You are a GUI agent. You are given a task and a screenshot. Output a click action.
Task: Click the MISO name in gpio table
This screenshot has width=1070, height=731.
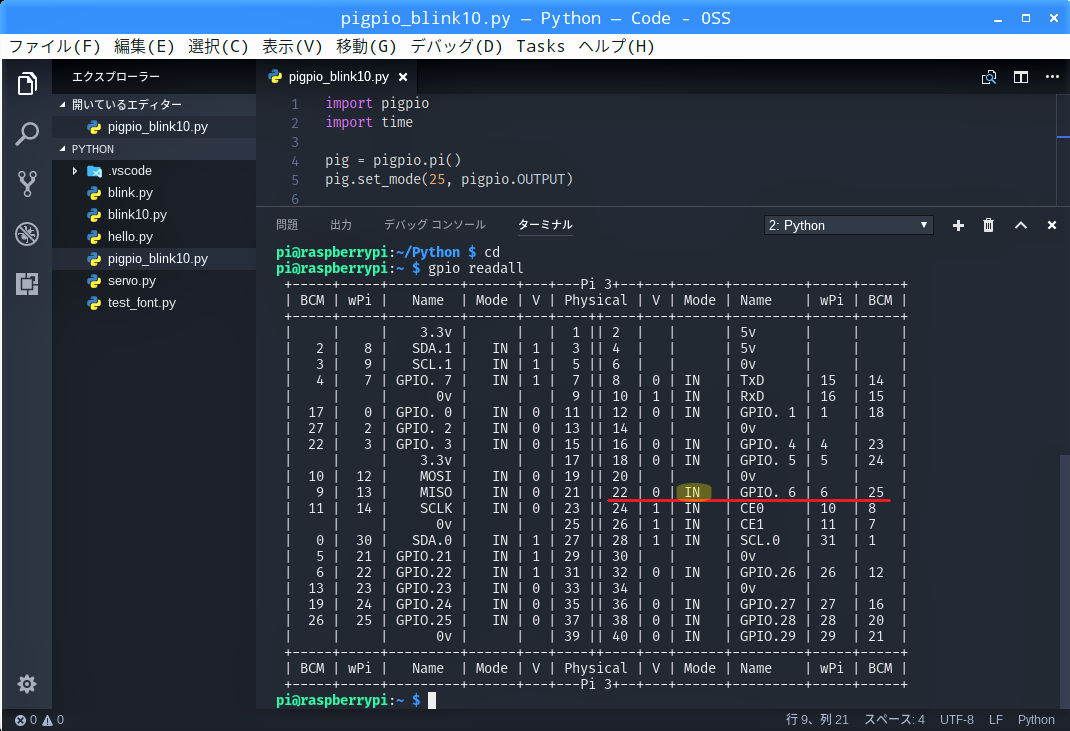click(x=435, y=492)
